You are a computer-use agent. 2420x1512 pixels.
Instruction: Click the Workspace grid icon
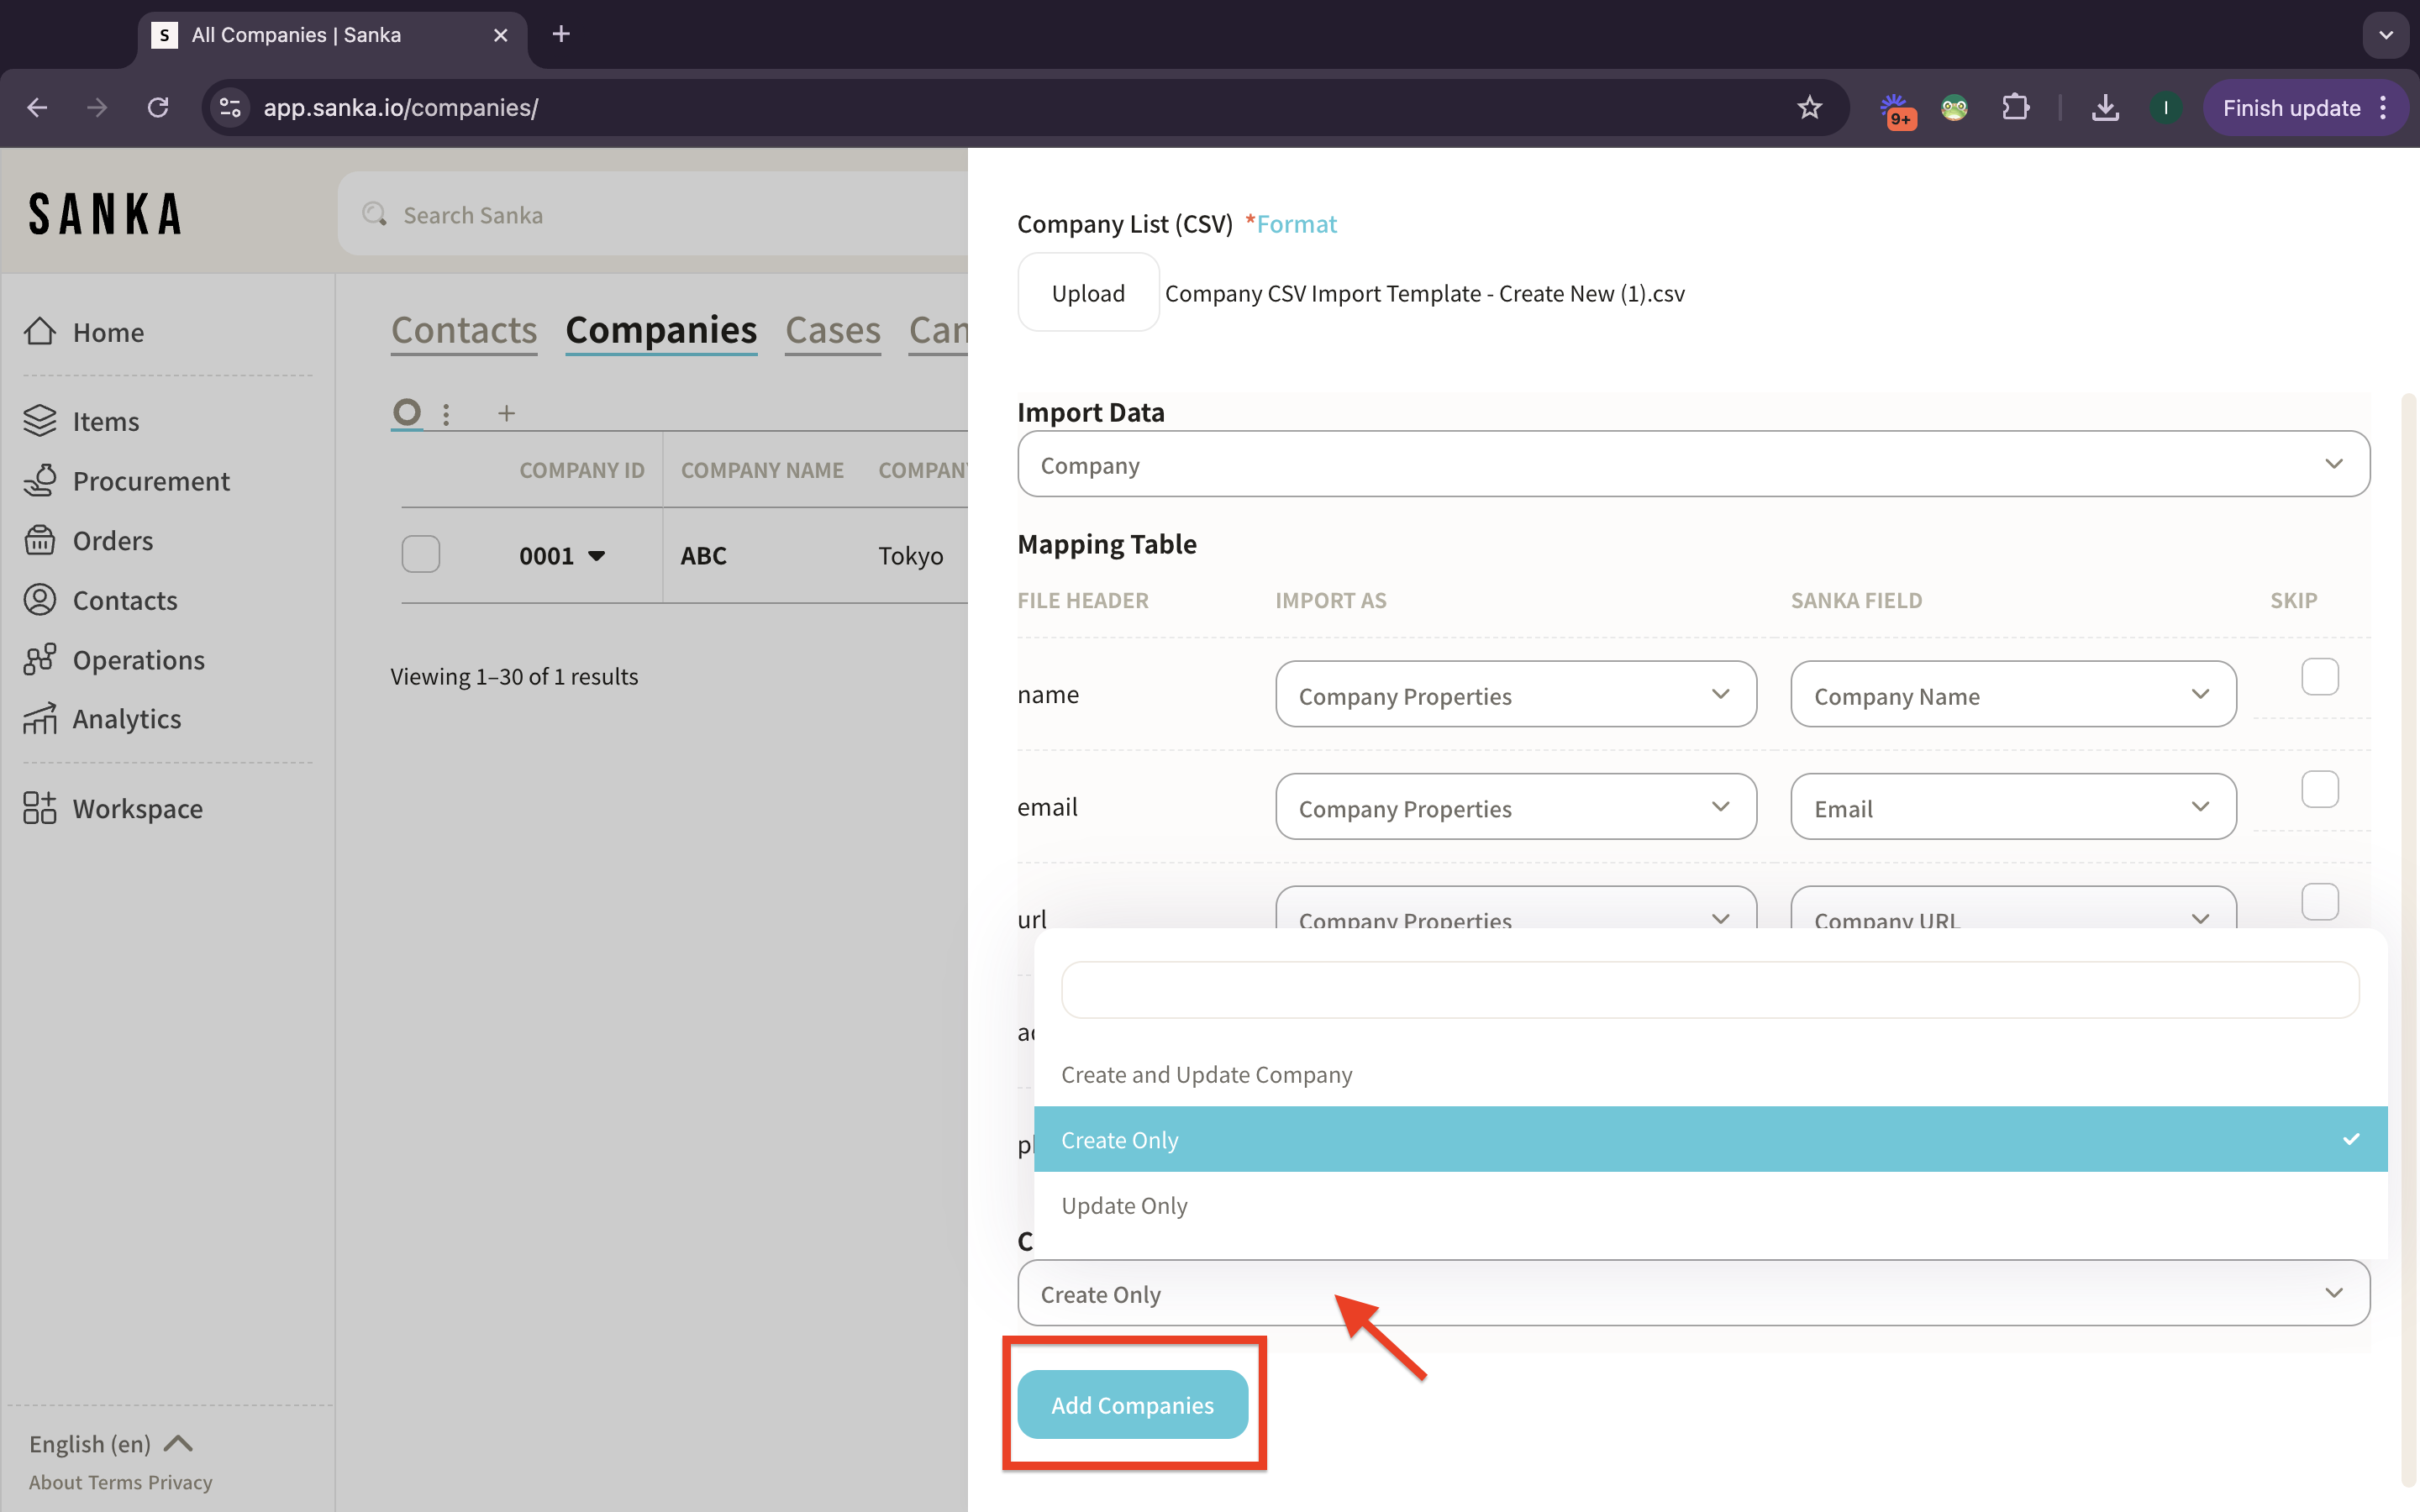click(40, 808)
